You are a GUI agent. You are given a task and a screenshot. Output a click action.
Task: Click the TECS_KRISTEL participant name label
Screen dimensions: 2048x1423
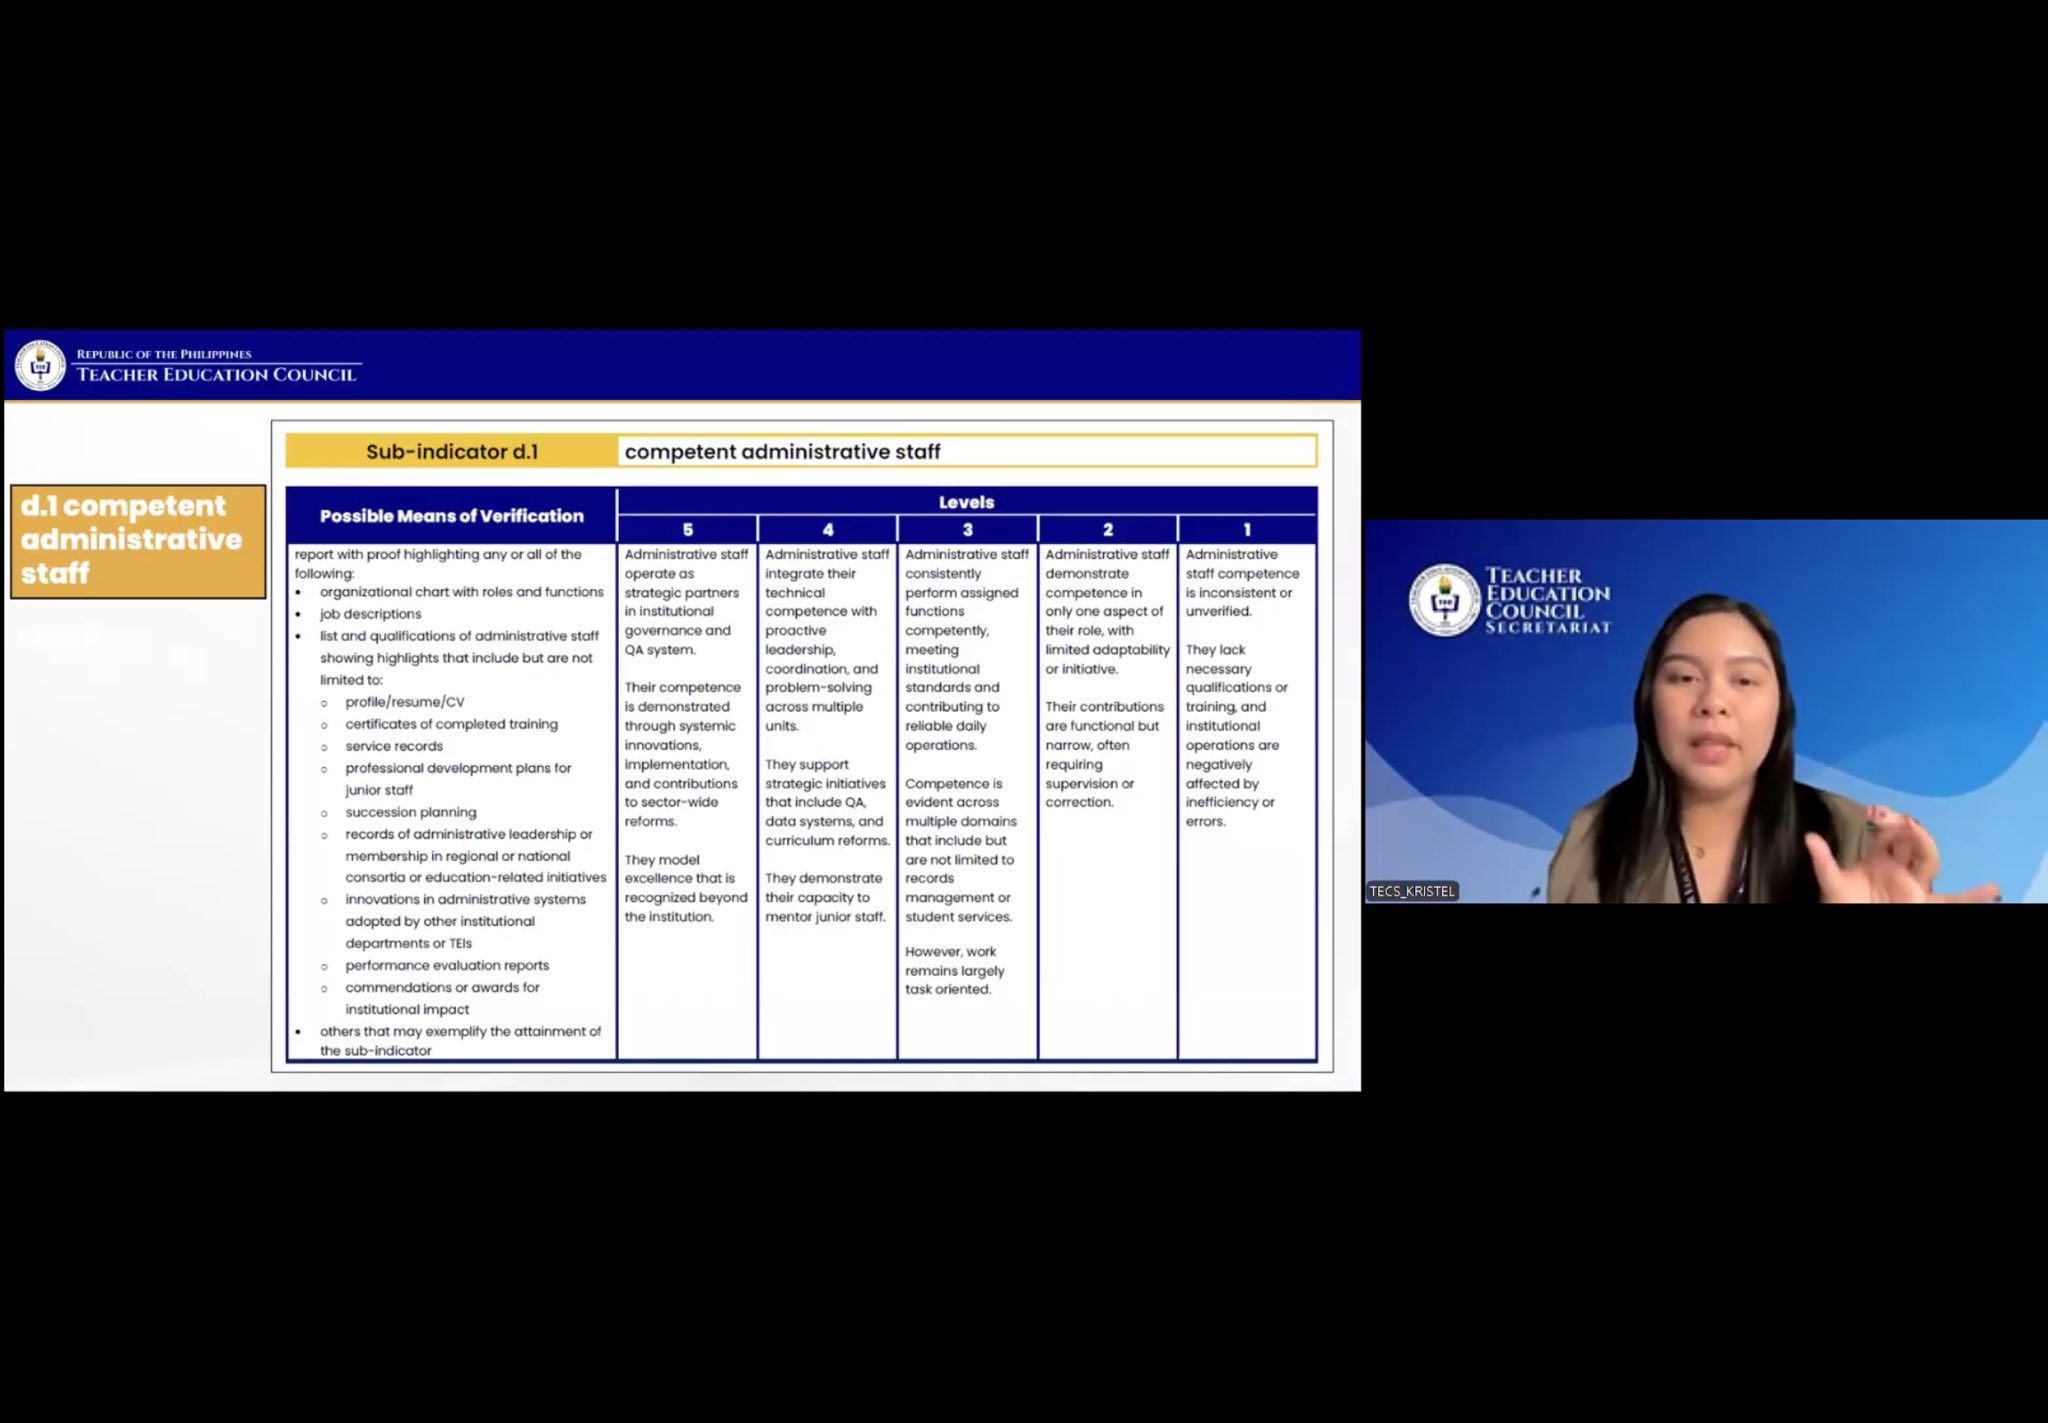(1412, 891)
